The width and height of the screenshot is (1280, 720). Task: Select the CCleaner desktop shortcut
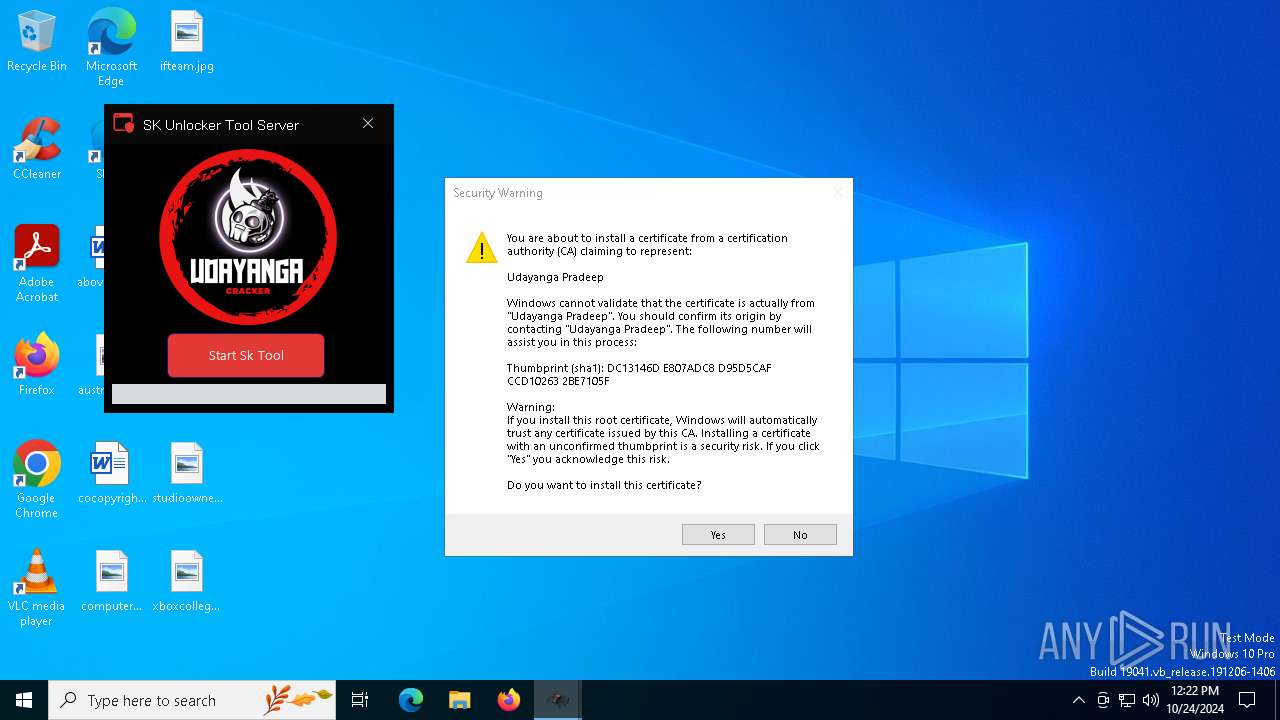(x=37, y=150)
